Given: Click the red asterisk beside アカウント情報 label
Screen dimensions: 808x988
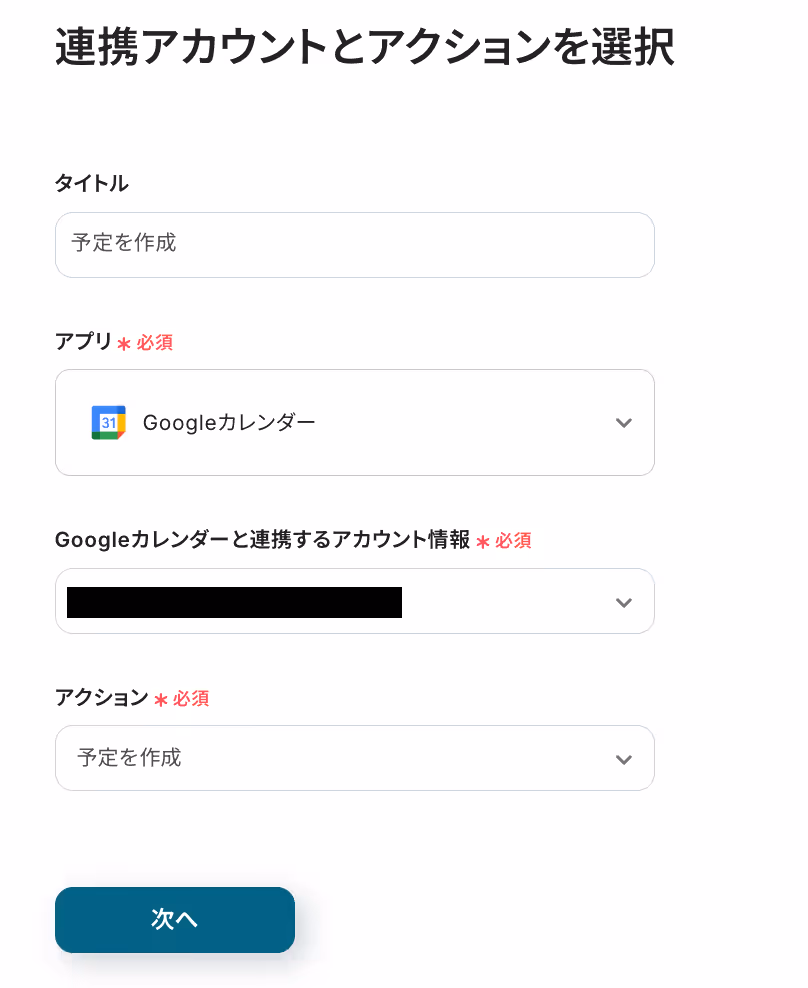Looking at the screenshot, I should 483,542.
